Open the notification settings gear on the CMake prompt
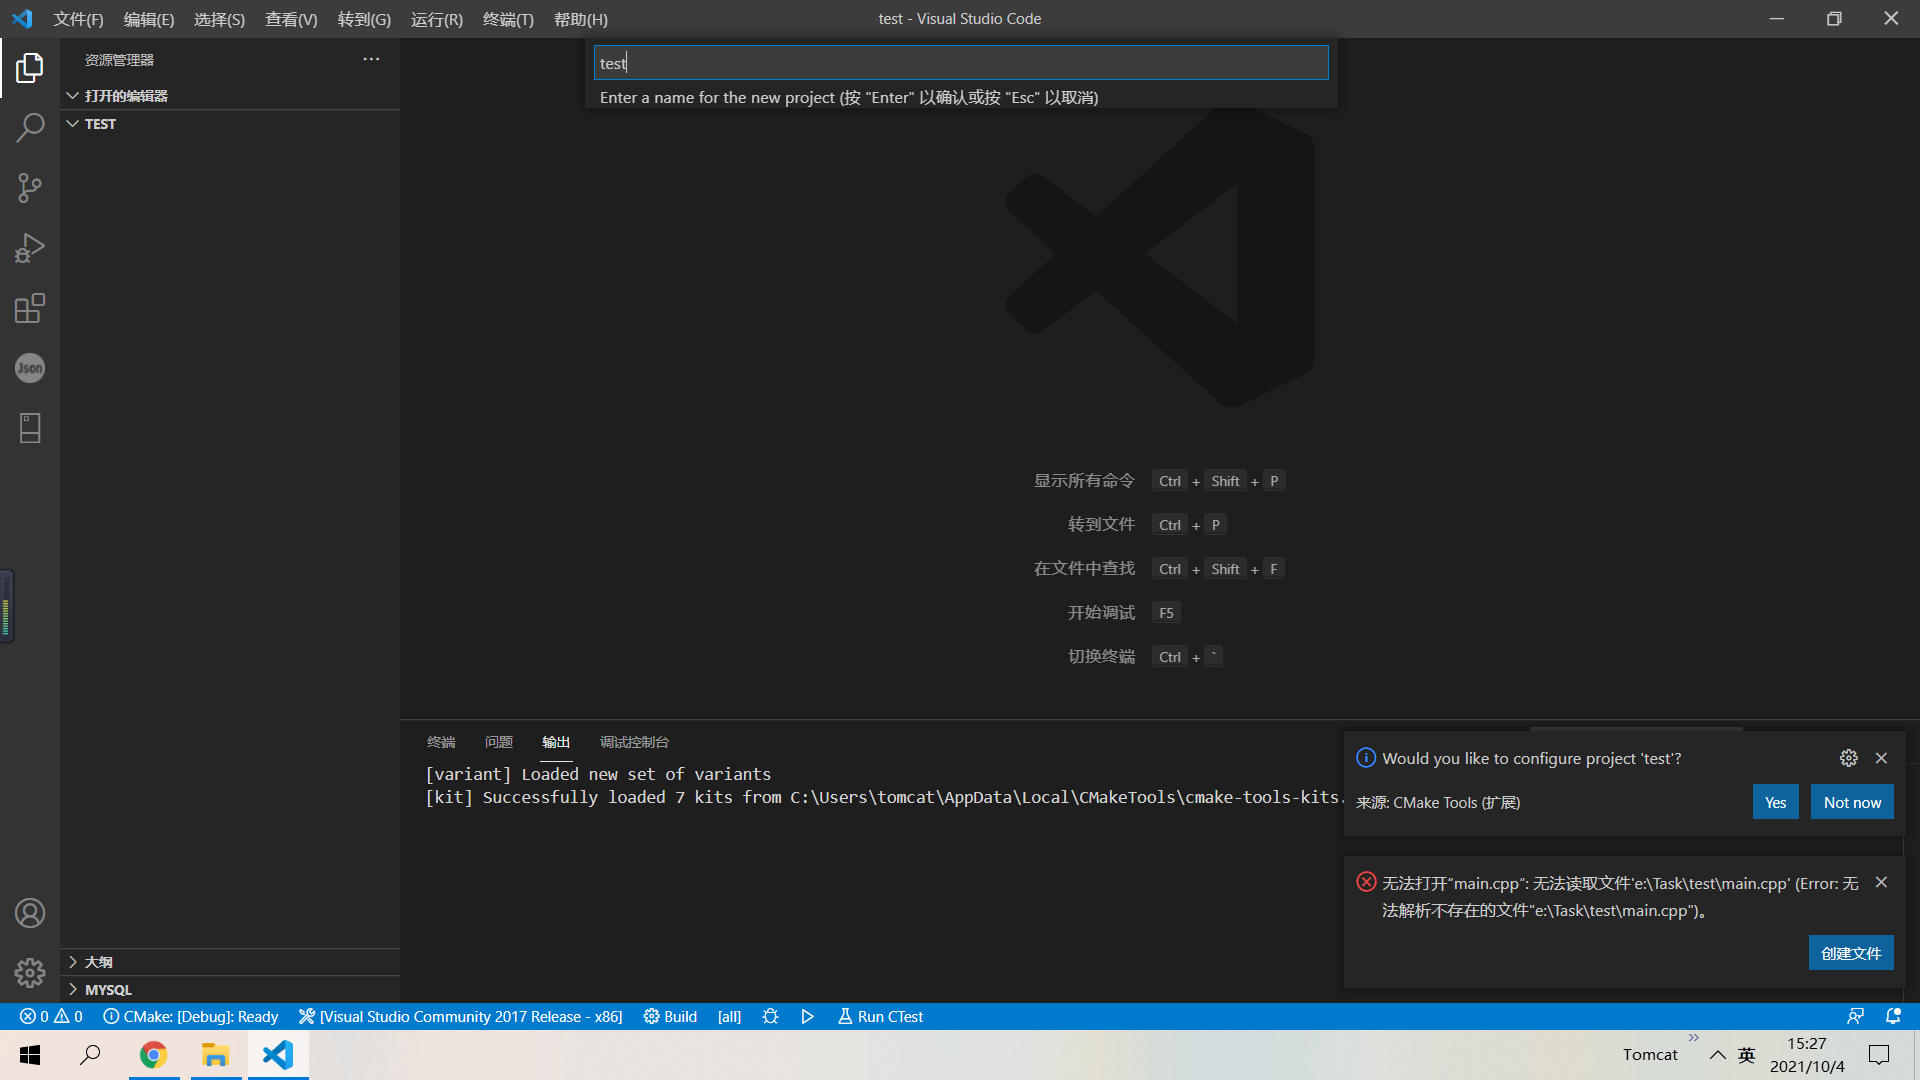Viewport: 1920px width, 1080px height. pos(1848,758)
